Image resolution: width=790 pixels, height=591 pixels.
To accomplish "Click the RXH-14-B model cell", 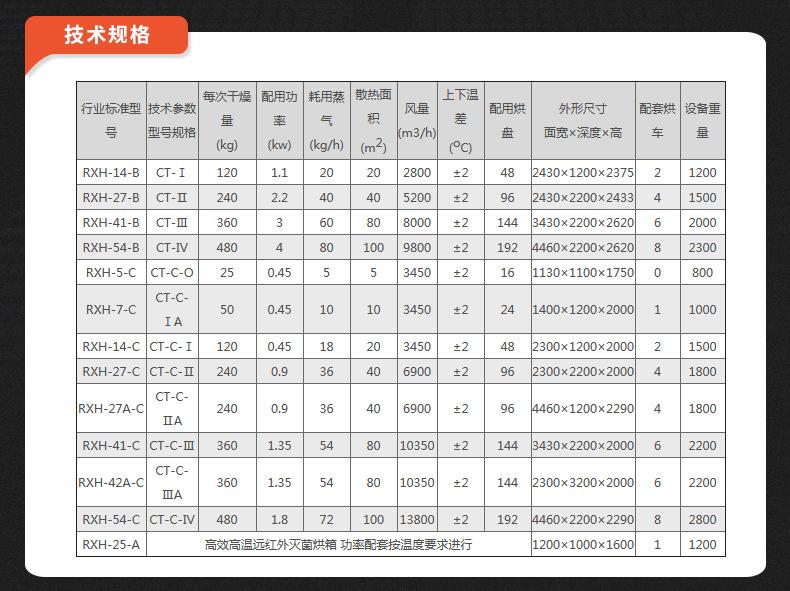I will 111,172.
